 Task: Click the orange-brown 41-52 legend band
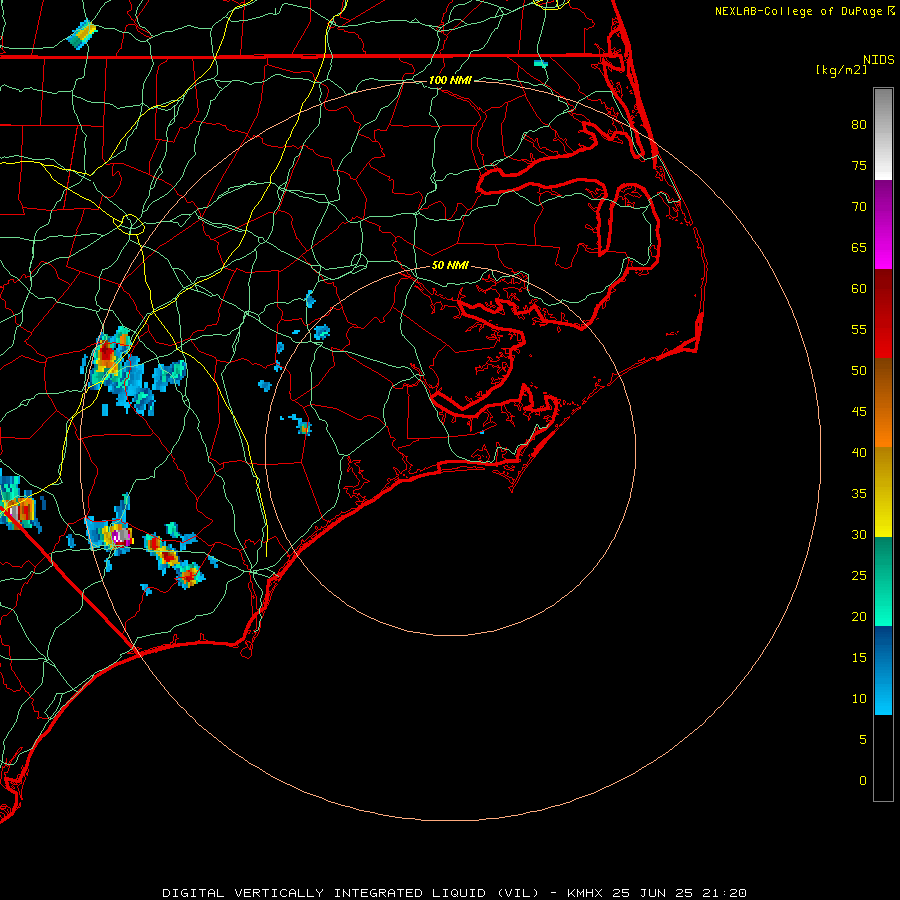point(883,402)
